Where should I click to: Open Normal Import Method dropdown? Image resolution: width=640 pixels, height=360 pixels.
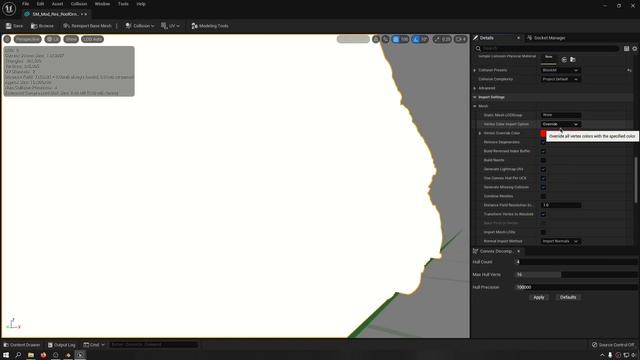pos(560,241)
